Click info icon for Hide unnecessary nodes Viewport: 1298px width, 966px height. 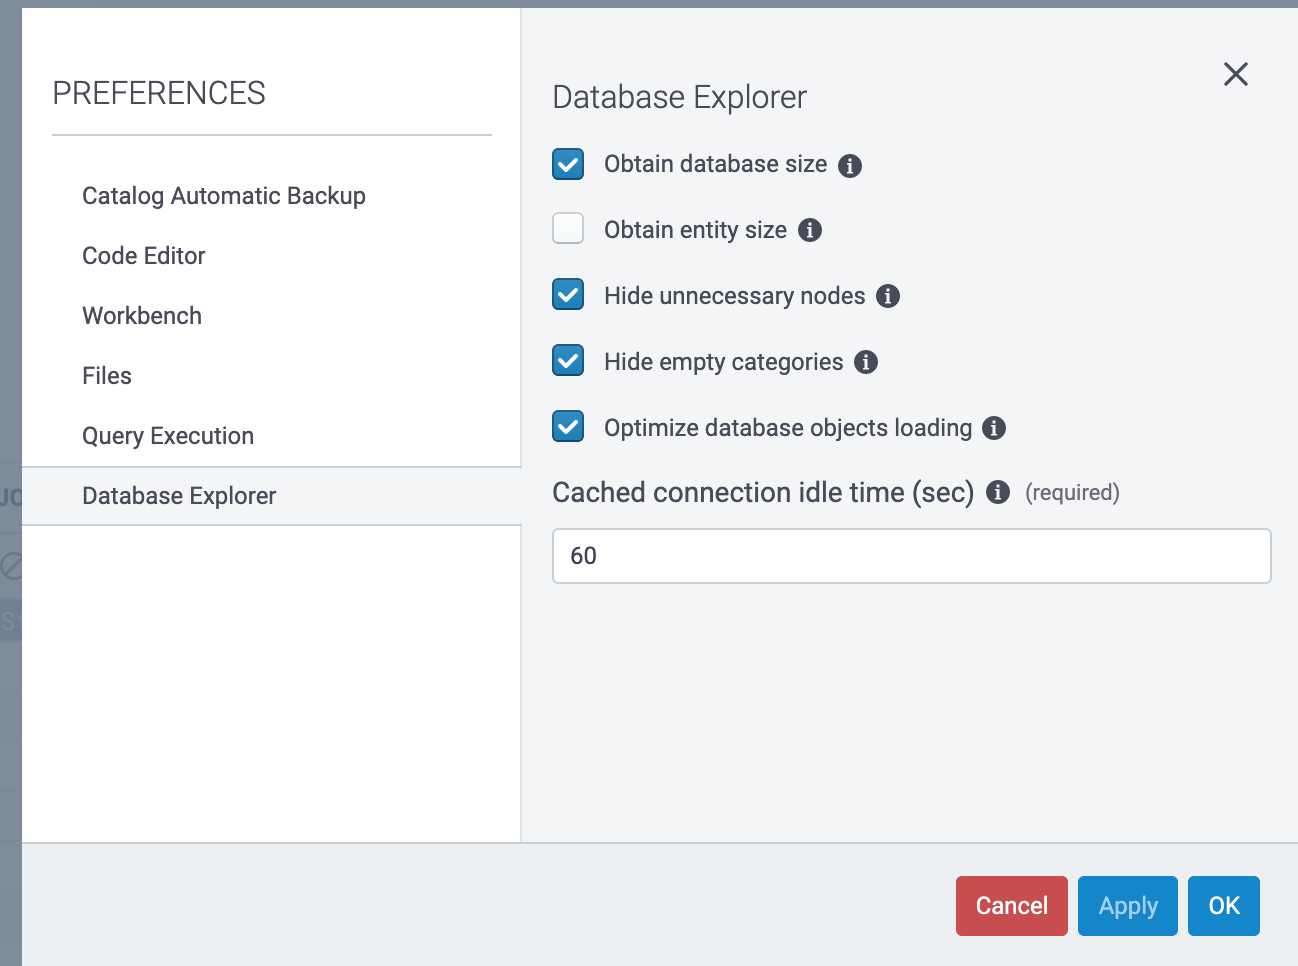tap(888, 296)
